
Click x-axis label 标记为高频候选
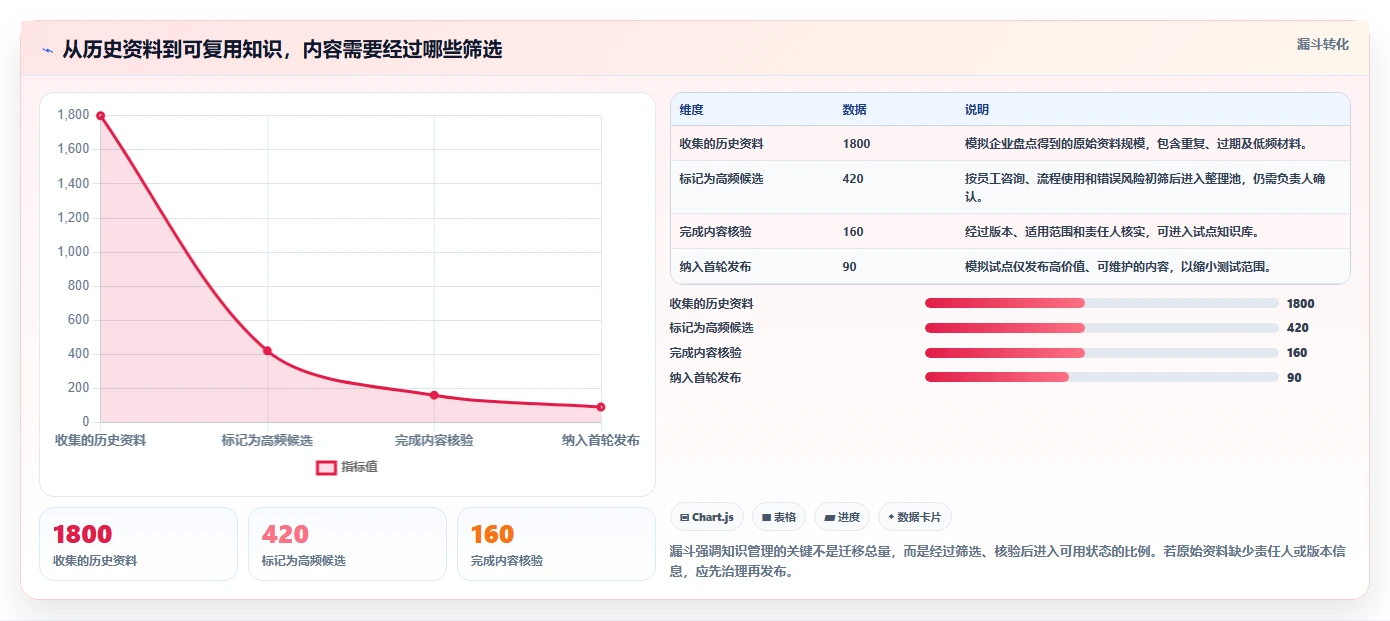(x=267, y=440)
